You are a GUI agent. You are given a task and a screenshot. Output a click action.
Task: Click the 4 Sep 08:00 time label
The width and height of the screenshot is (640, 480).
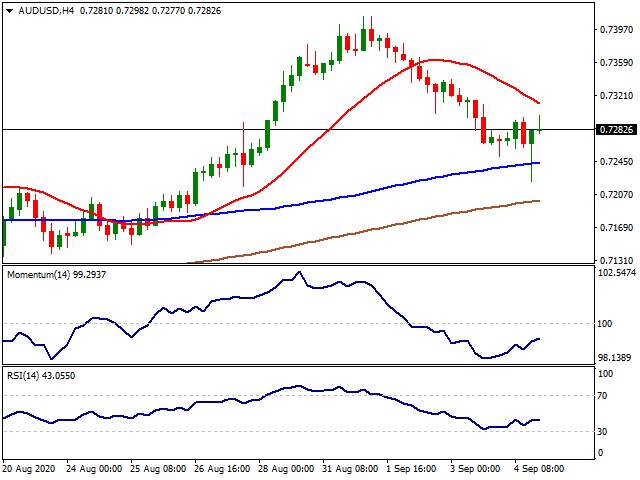[539, 469]
